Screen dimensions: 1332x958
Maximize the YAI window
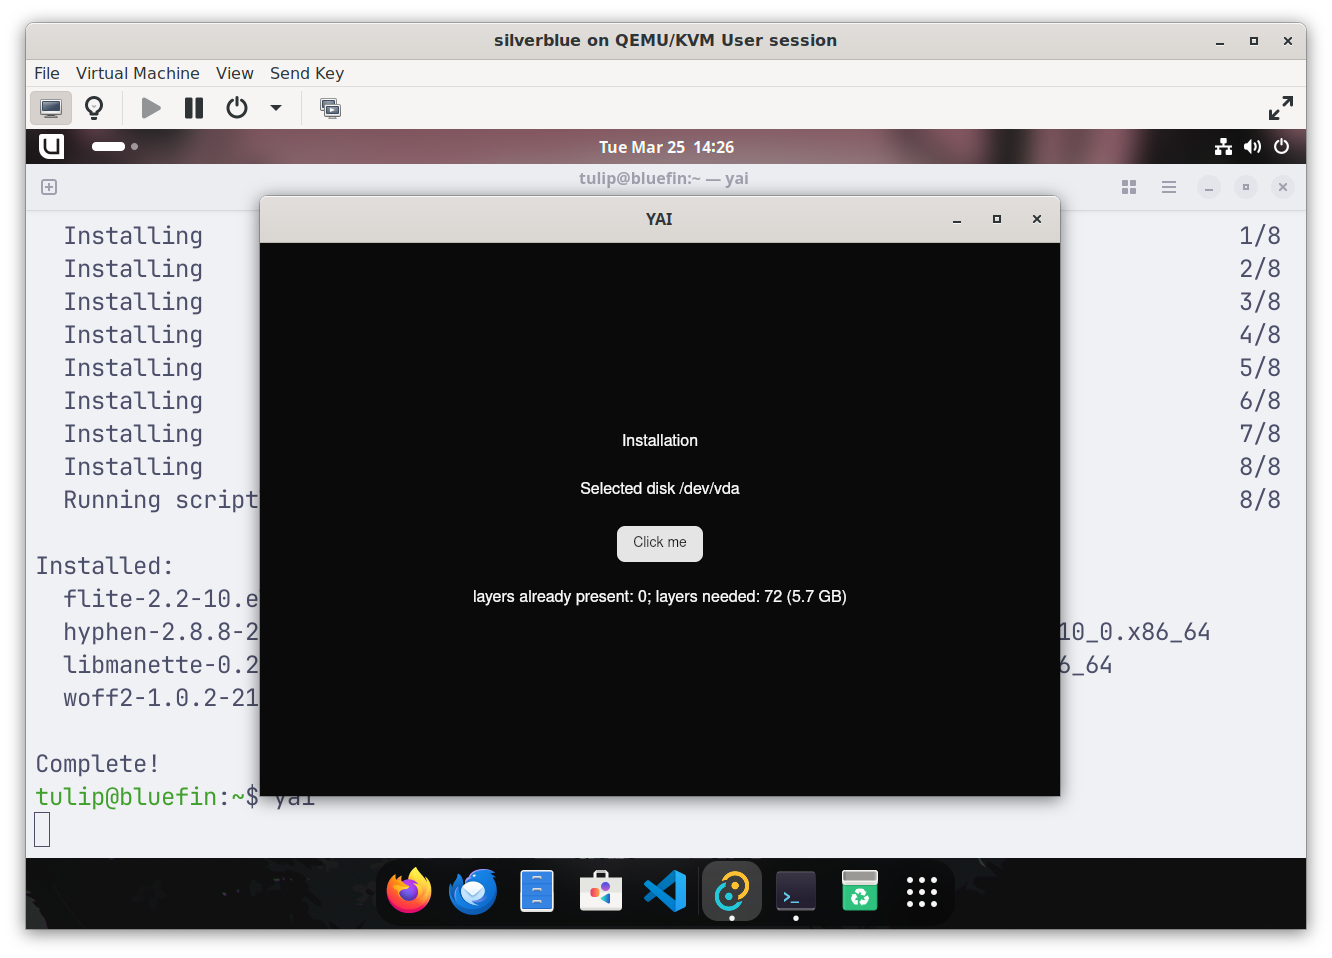tap(997, 219)
